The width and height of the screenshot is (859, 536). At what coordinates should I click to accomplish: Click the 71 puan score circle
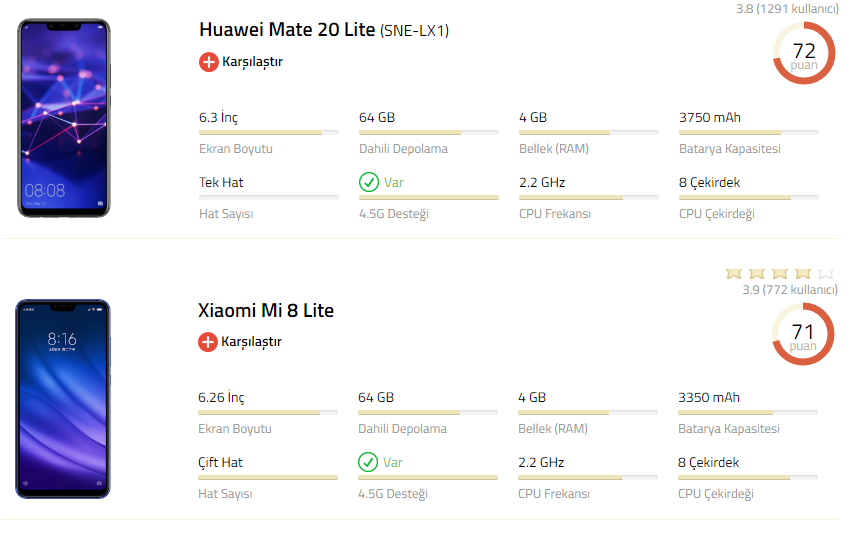[x=803, y=334]
